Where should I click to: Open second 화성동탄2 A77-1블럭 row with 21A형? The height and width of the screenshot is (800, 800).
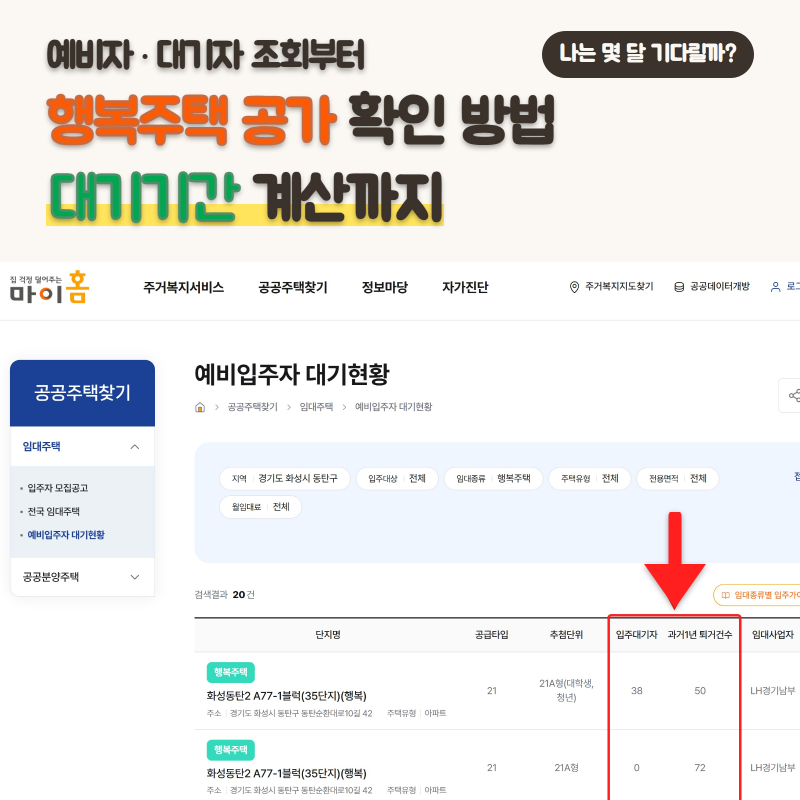[x=286, y=773]
